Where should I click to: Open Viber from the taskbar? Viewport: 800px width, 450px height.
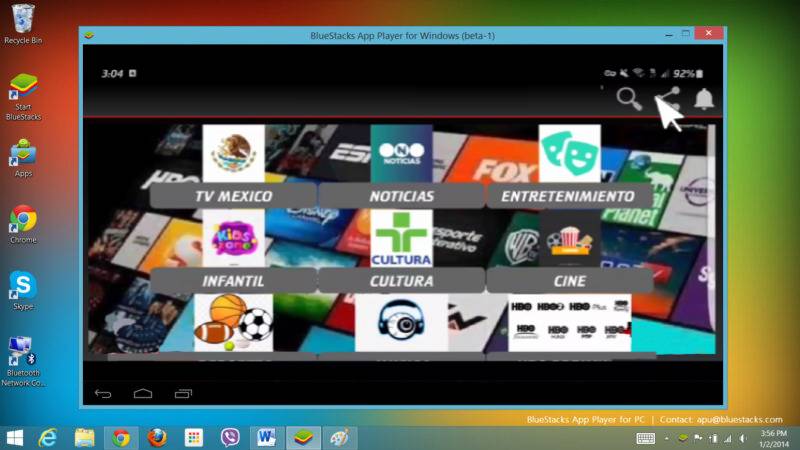[230, 438]
